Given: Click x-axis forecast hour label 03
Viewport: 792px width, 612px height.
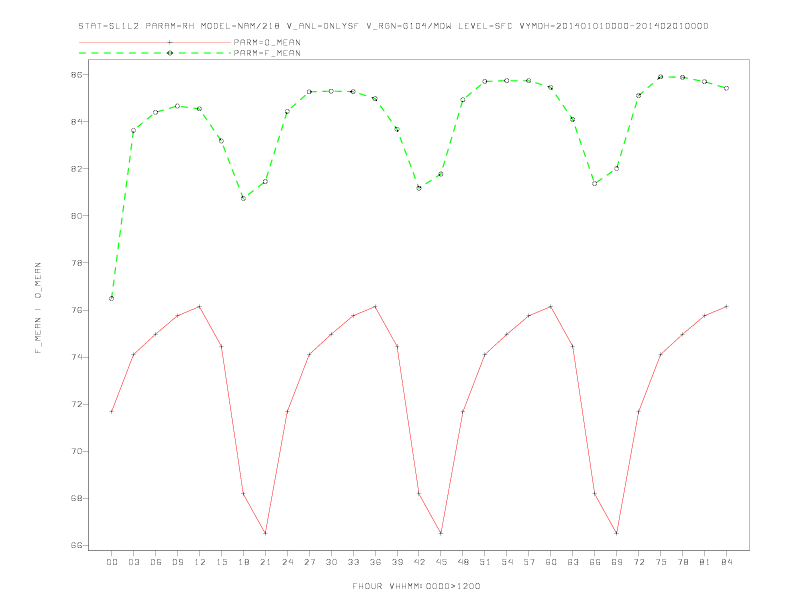Looking at the screenshot, I should (x=133, y=562).
